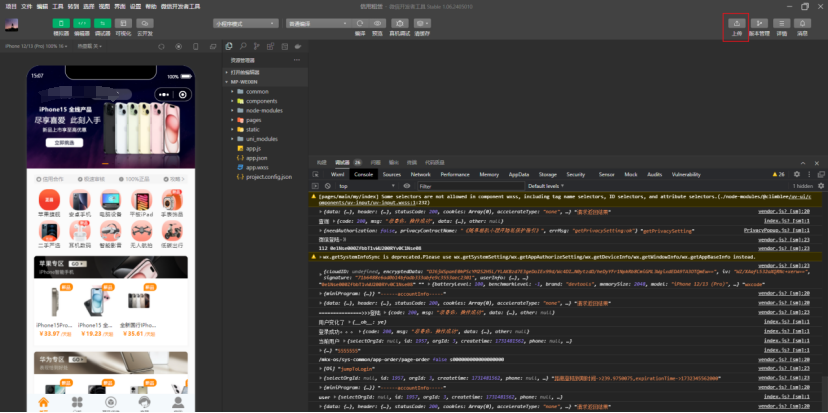Select the file explorer sidebar icon
Screen dimensions: 828x413
(x=229, y=46)
